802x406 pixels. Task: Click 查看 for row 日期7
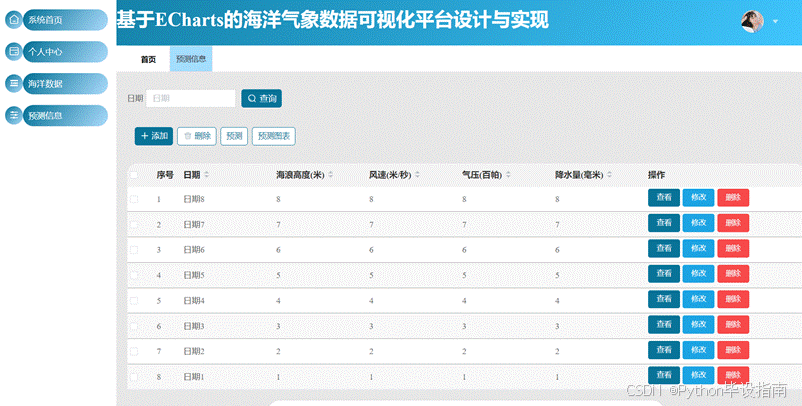664,223
